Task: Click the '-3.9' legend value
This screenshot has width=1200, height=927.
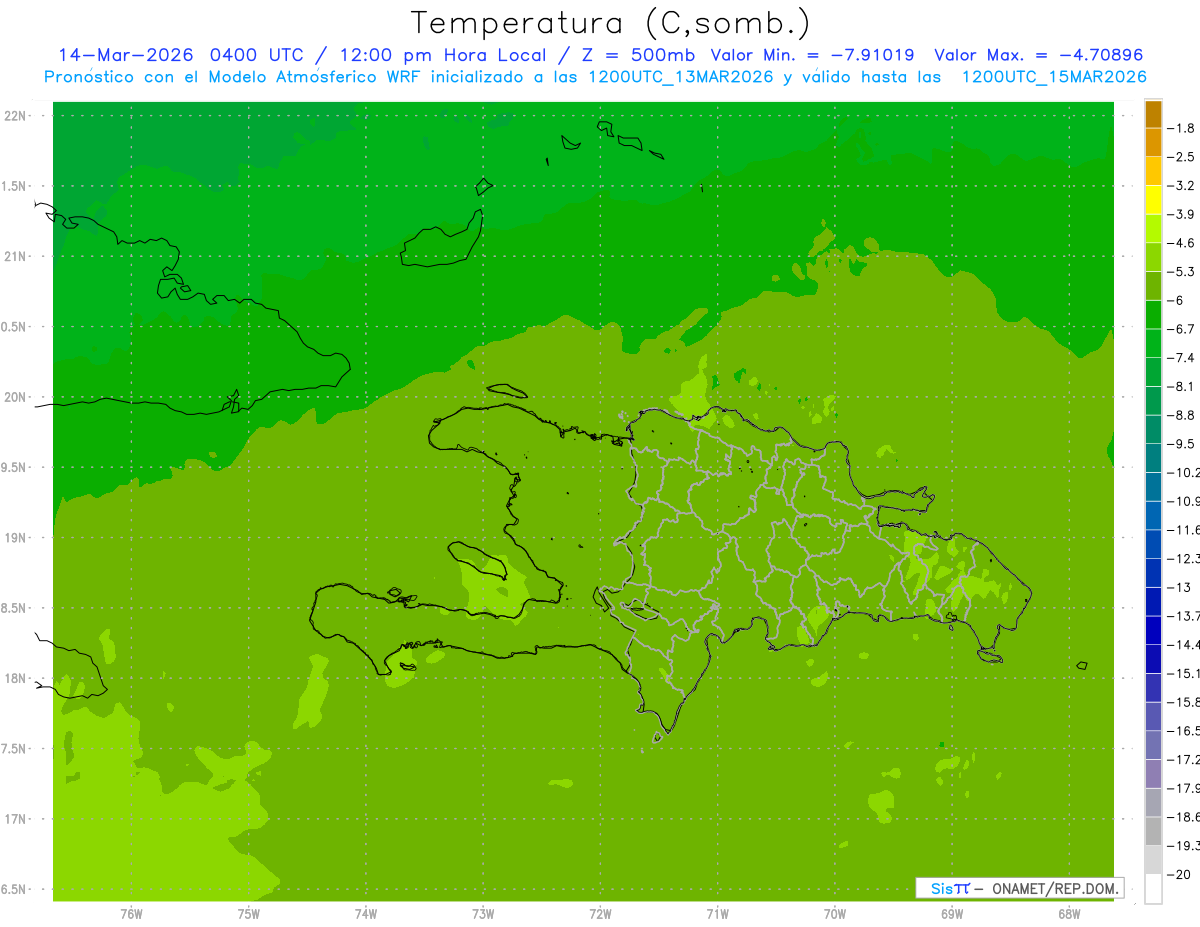Action: (1182, 214)
